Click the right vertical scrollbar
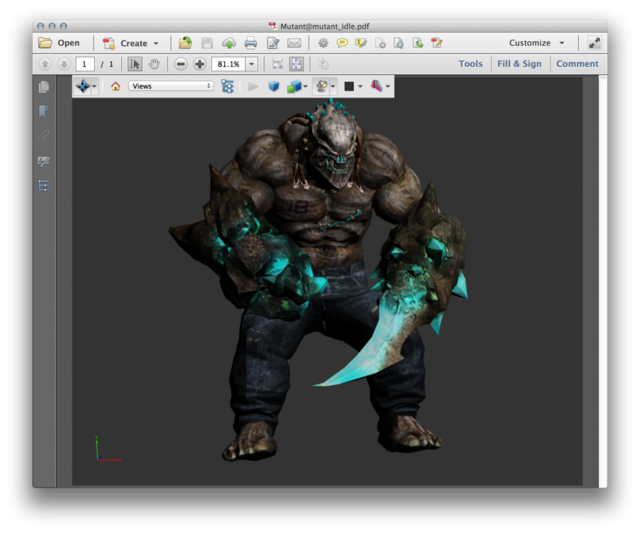 tap(603, 281)
